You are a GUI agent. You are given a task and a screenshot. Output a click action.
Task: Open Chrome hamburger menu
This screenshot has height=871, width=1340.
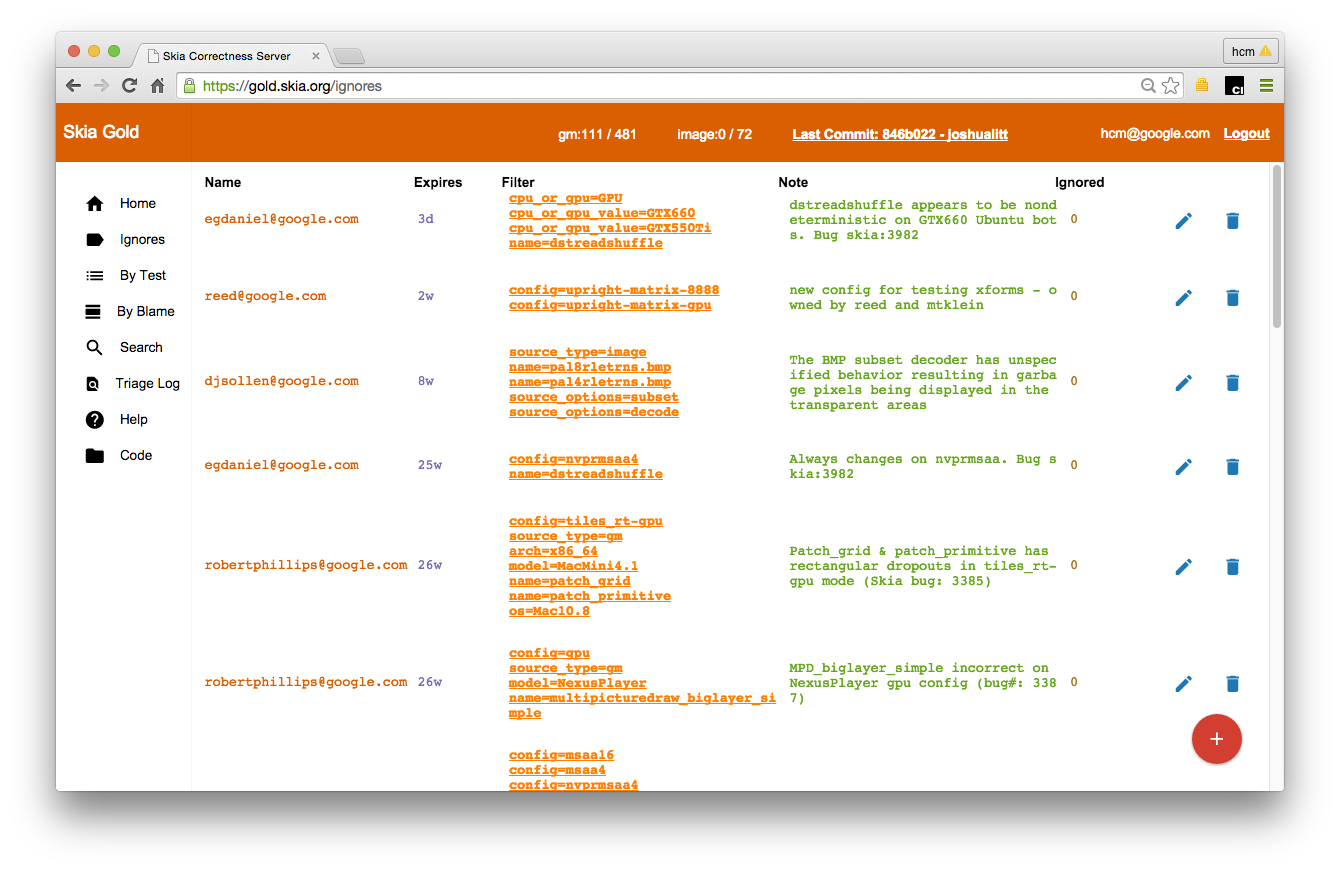tap(1266, 86)
